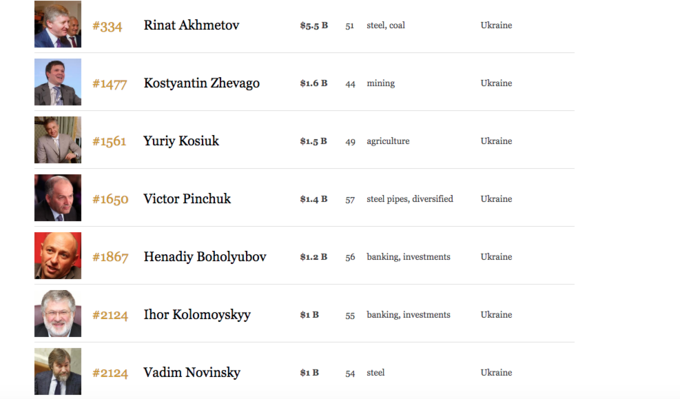The image size is (680, 399).
Task: Click rank number #334
Action: pos(107,26)
